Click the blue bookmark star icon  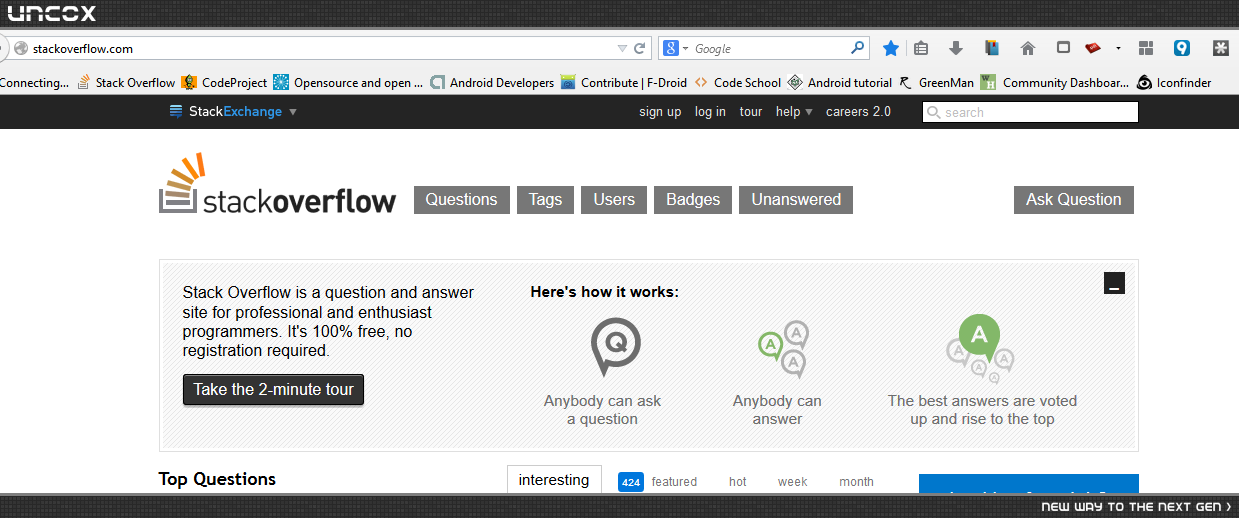click(891, 48)
